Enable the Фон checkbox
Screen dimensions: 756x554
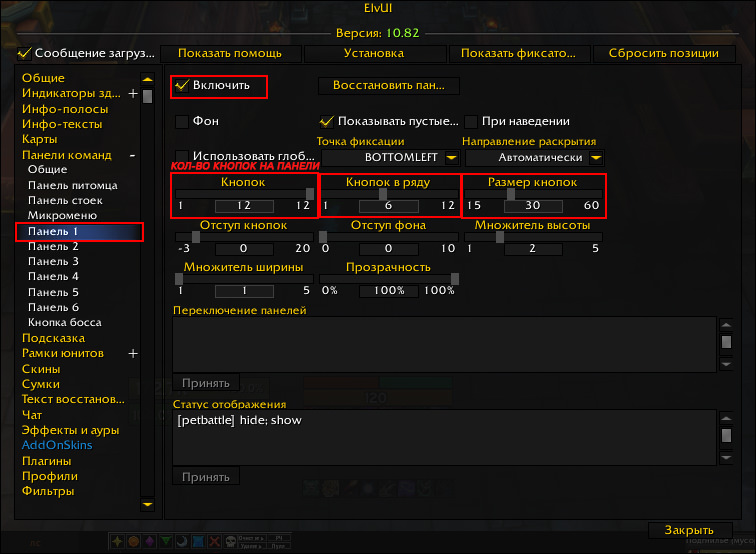tap(182, 121)
